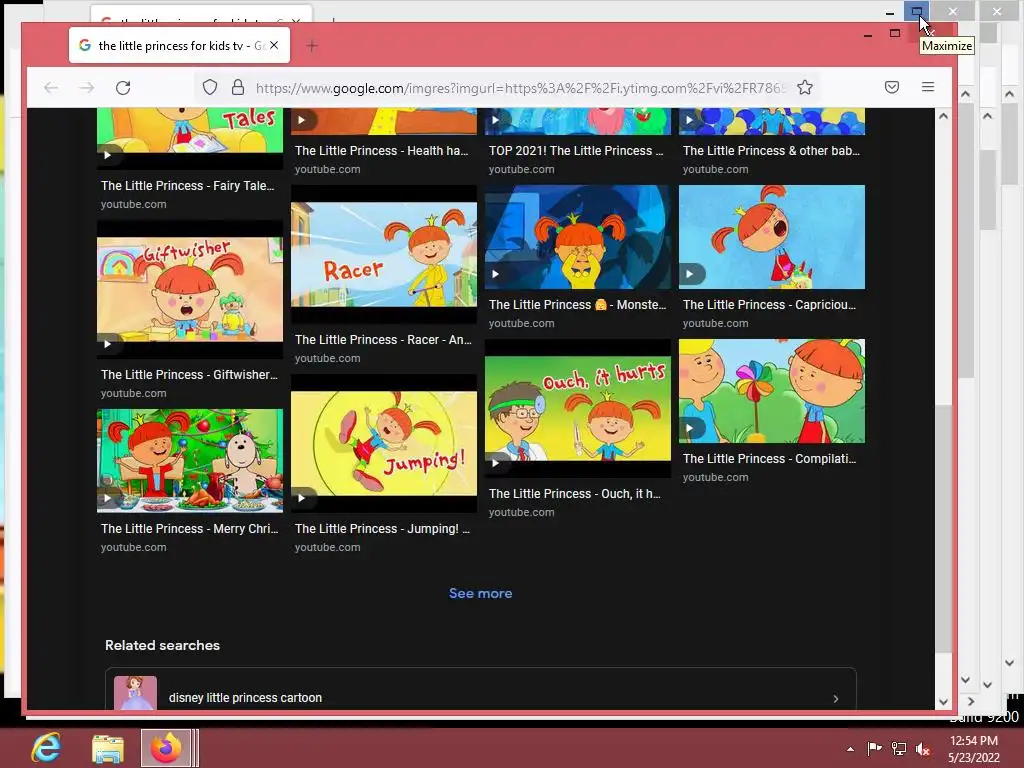Viewport: 1024px width, 768px height.
Task: Open a new tab with plus button
Action: coord(312,46)
